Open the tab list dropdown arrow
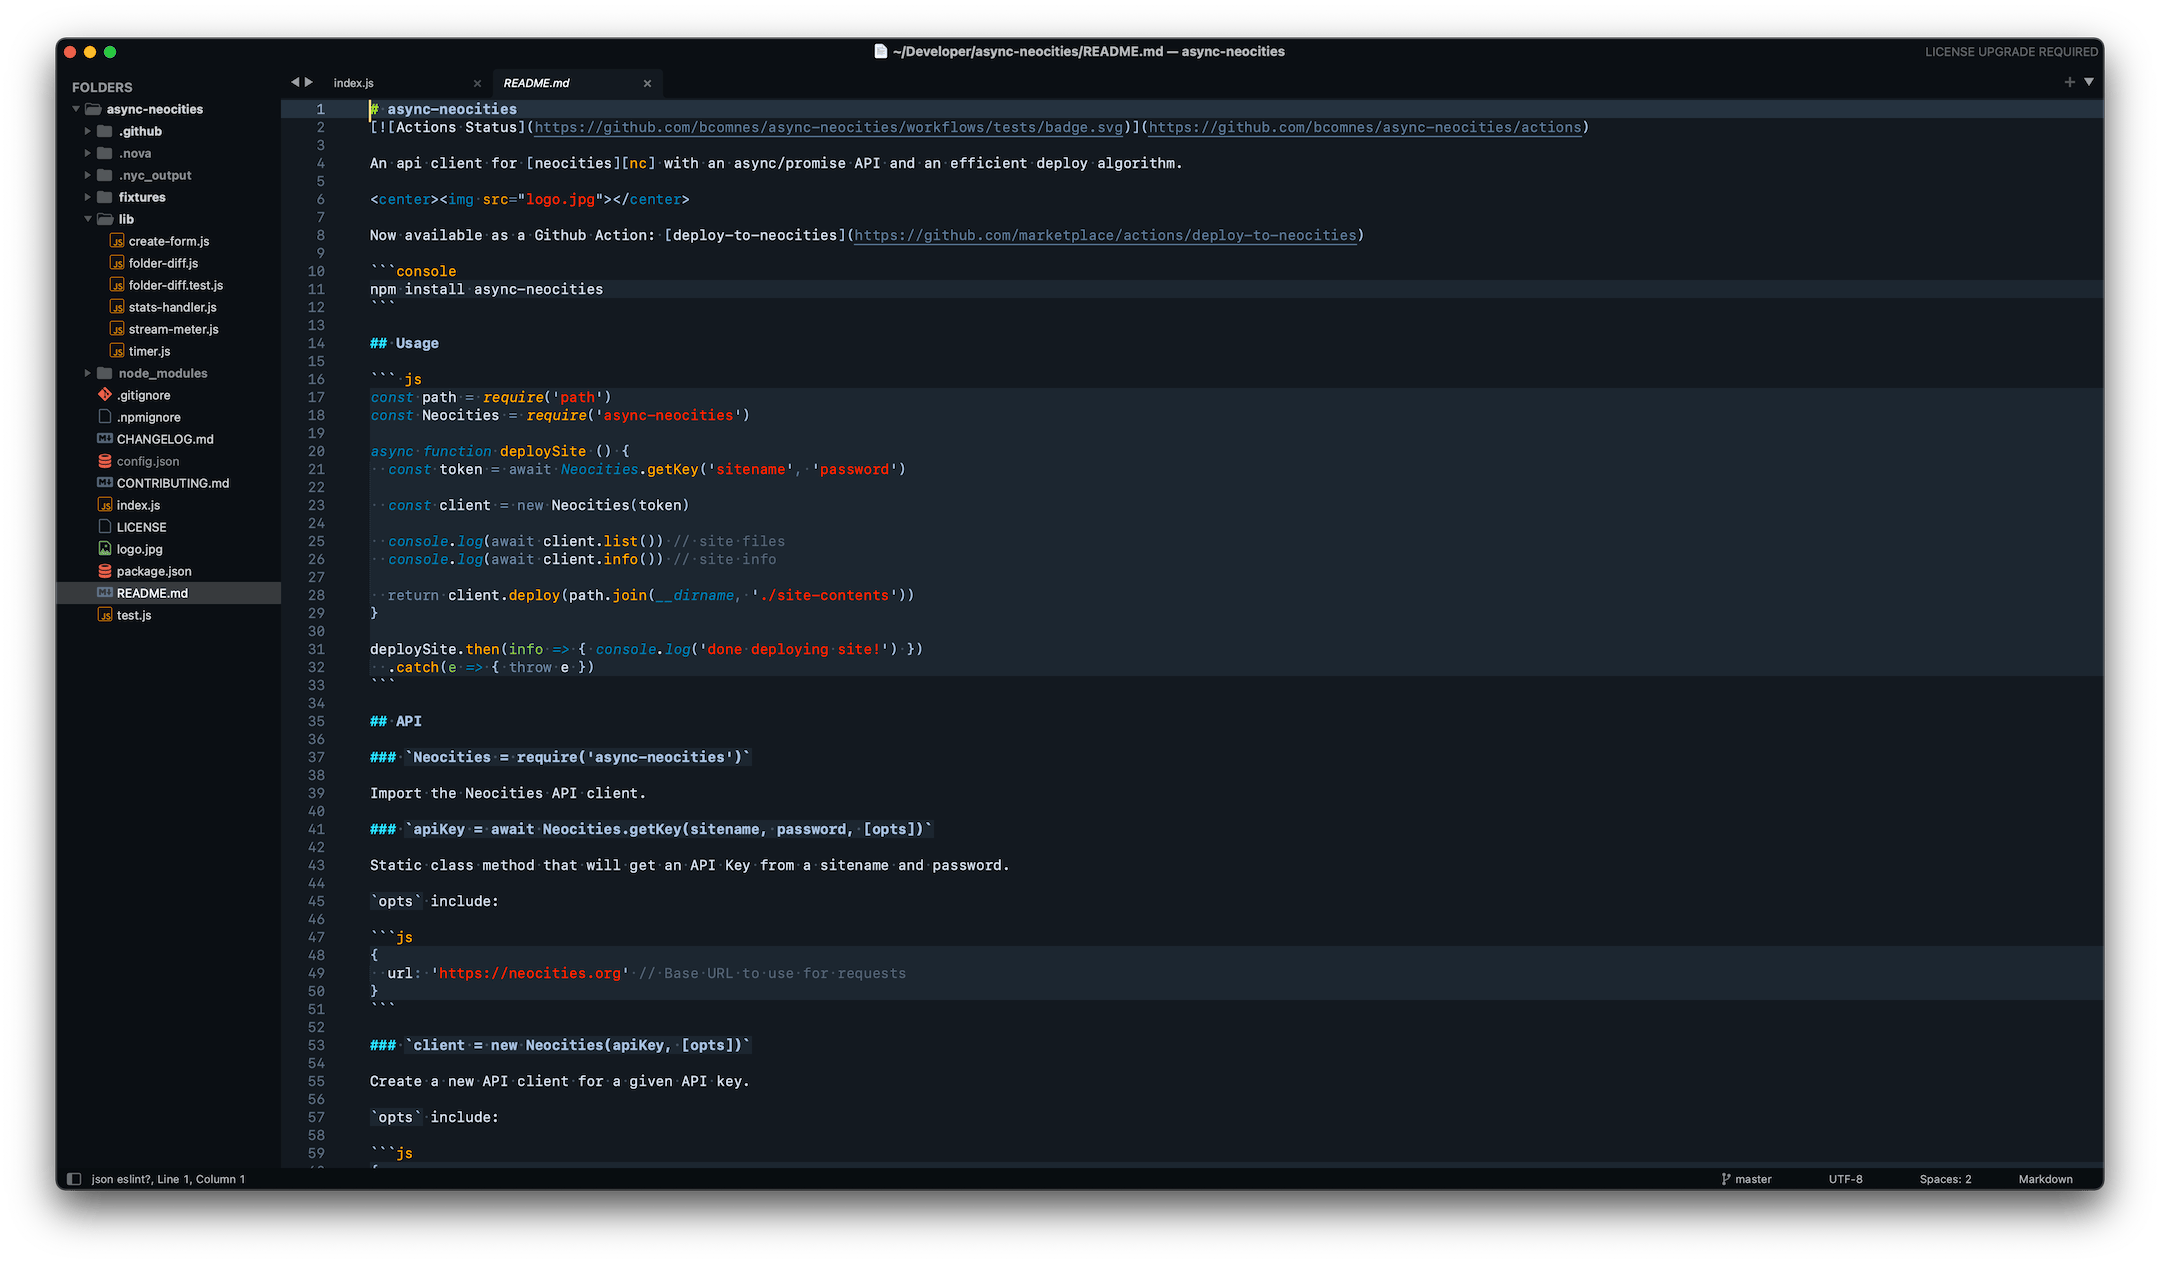This screenshot has height=1264, width=2160. (x=2089, y=82)
